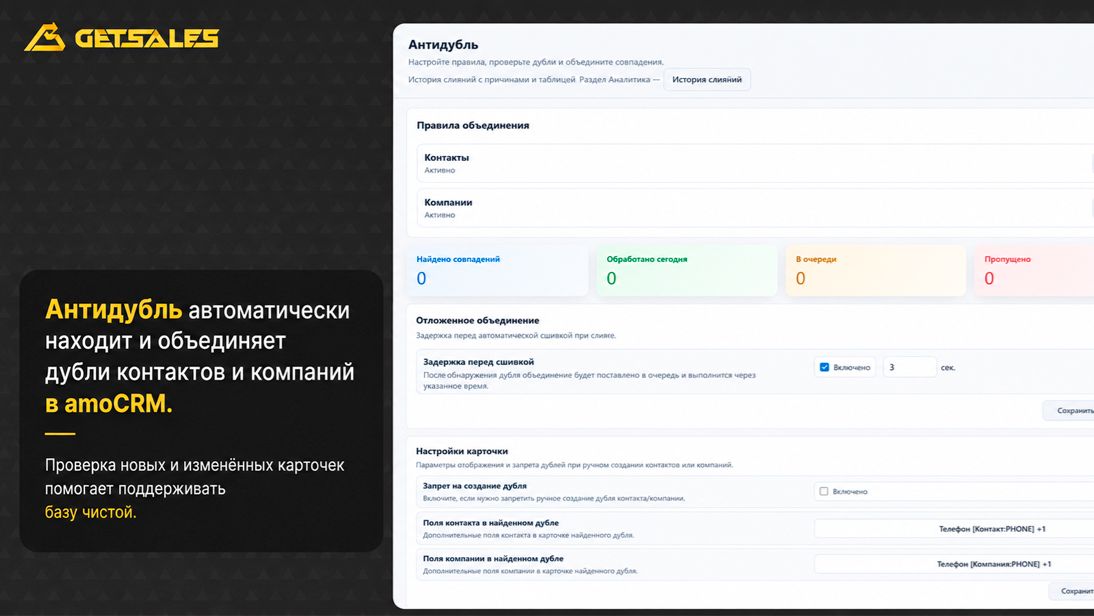This screenshot has height=616, width=1094.
Task: Click the Антидубль page heading
Action: coord(443,45)
